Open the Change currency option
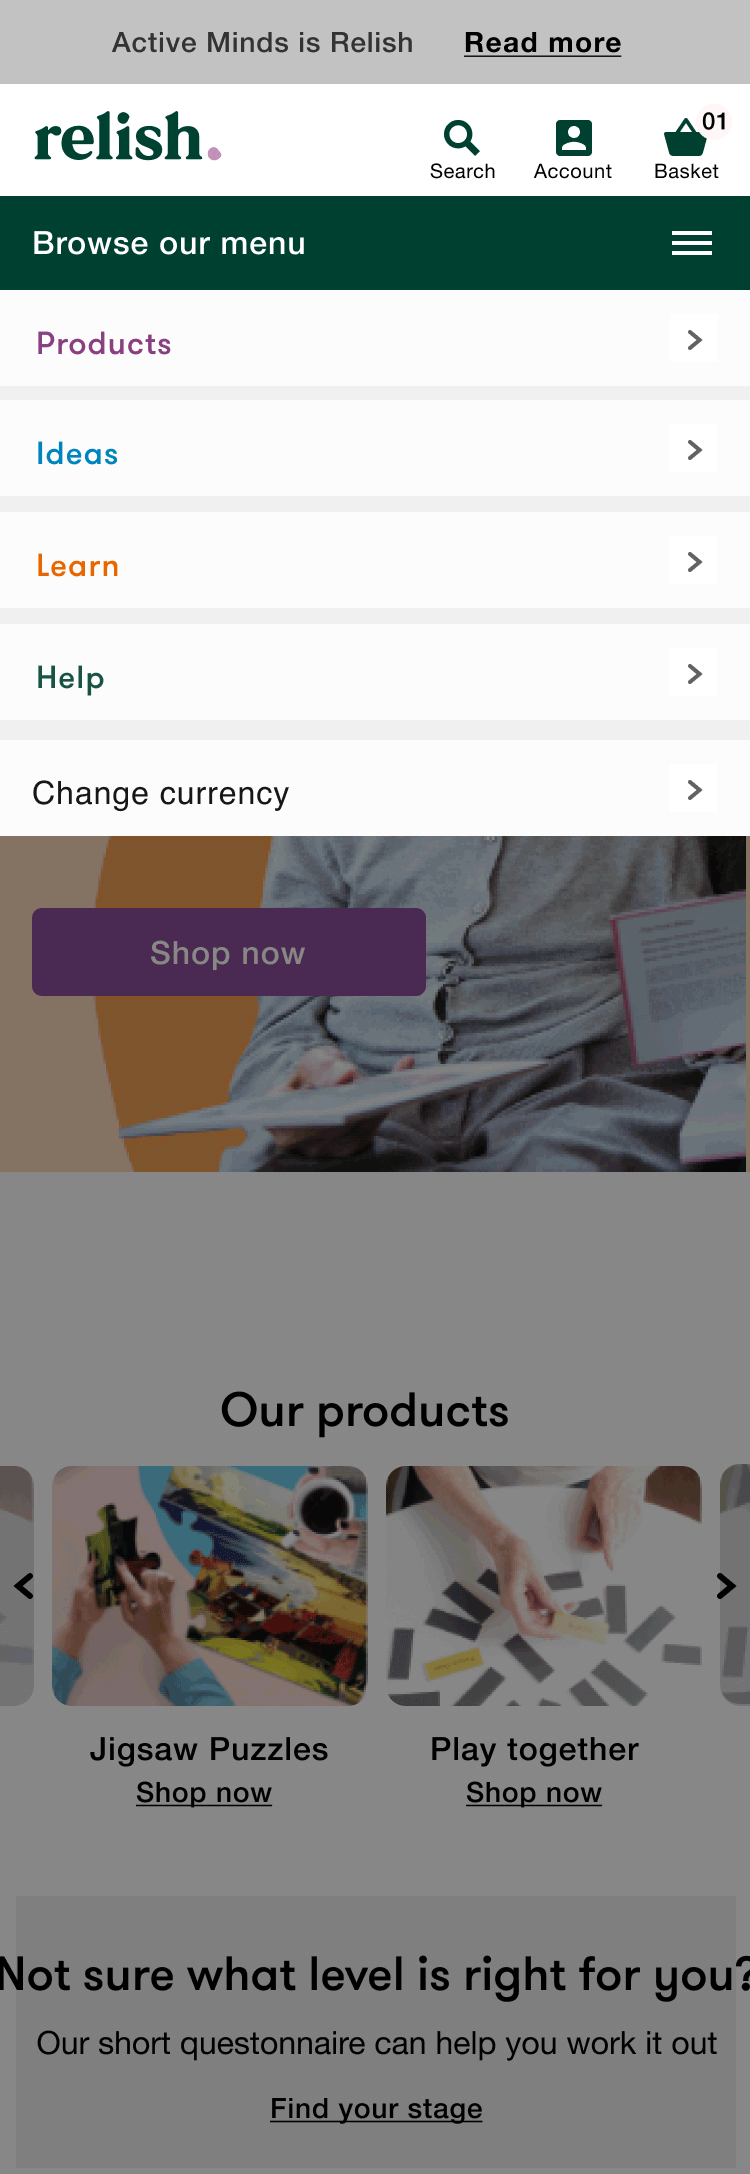 (375, 791)
